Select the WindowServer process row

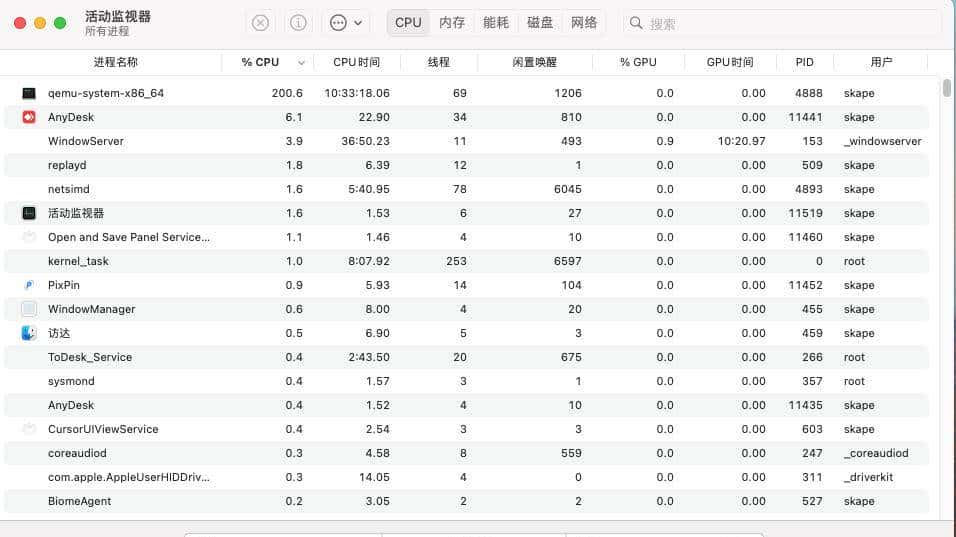(x=466, y=141)
